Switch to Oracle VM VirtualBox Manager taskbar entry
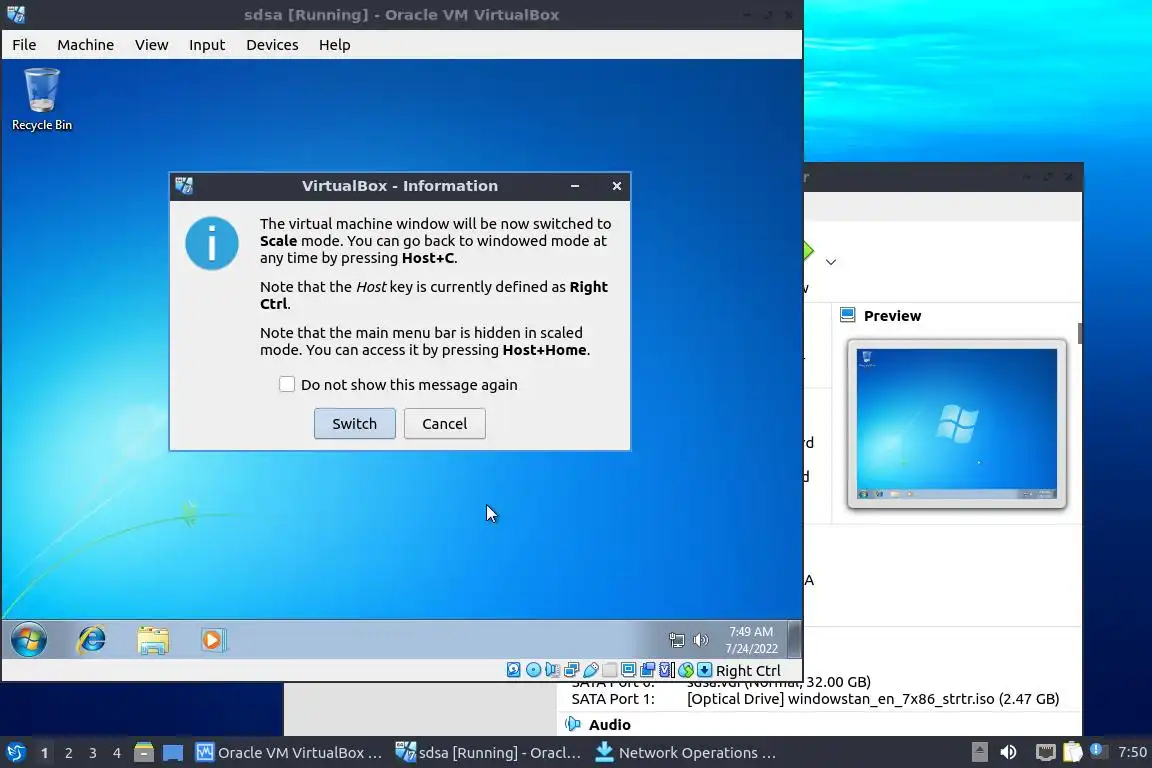Screen dimensions: 1152x768 click(289, 753)
